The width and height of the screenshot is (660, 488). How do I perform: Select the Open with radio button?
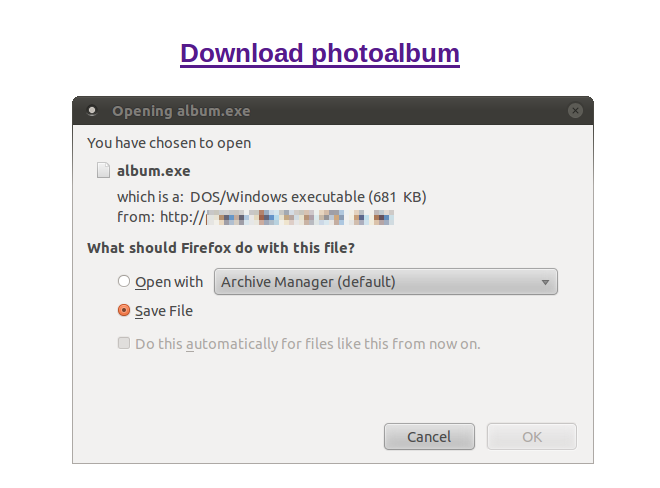[x=124, y=281]
